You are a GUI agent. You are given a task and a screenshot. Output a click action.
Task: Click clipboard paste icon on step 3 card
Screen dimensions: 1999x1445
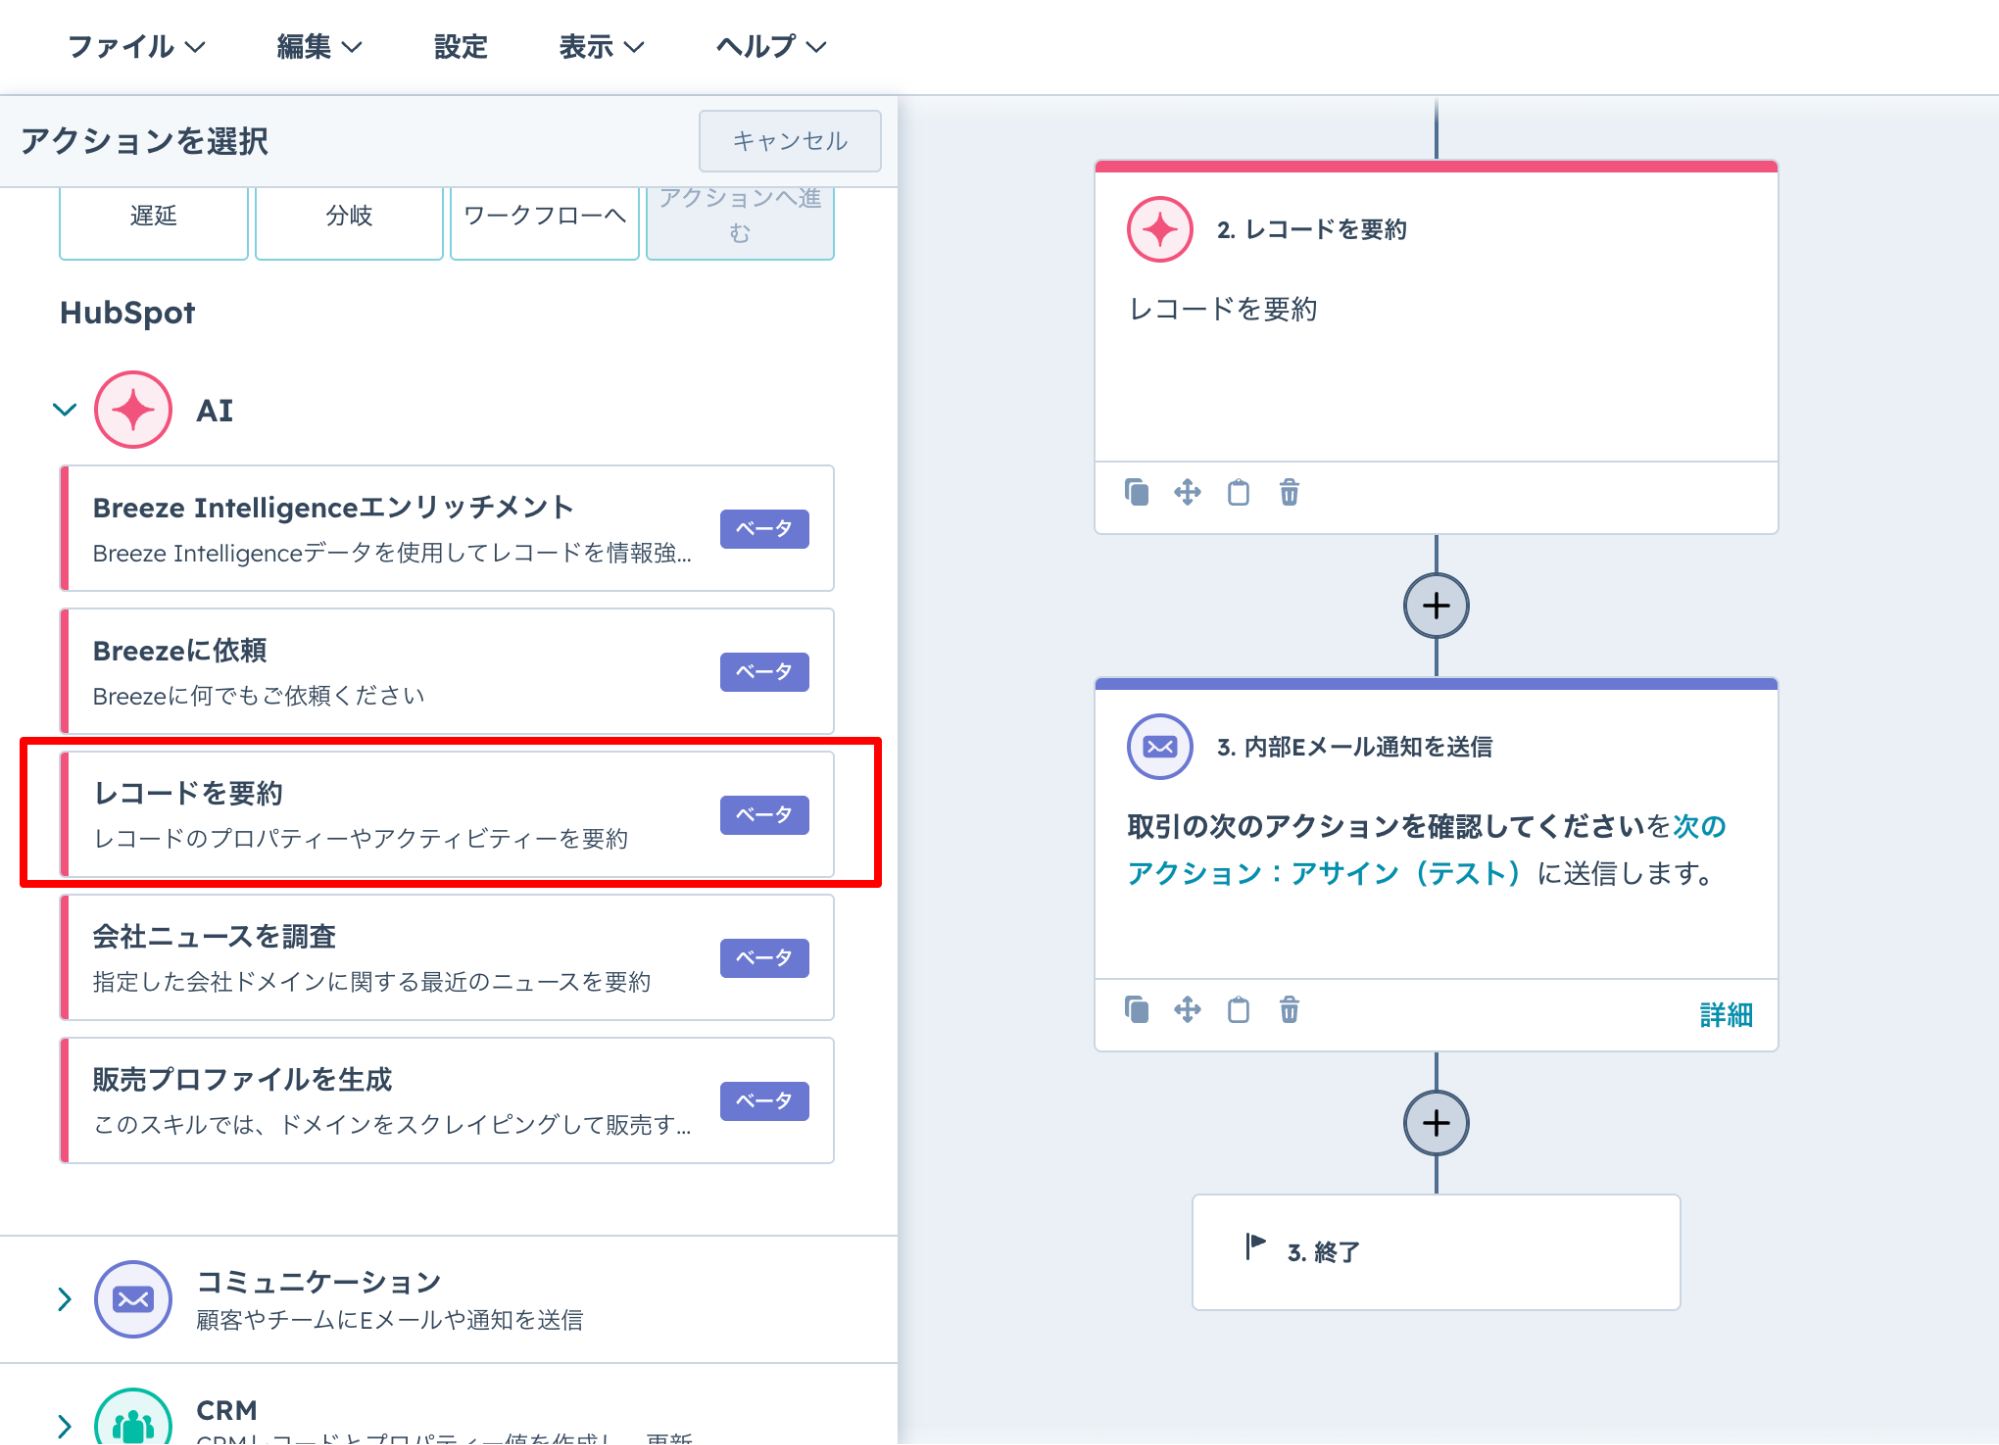pyautogui.click(x=1239, y=1009)
